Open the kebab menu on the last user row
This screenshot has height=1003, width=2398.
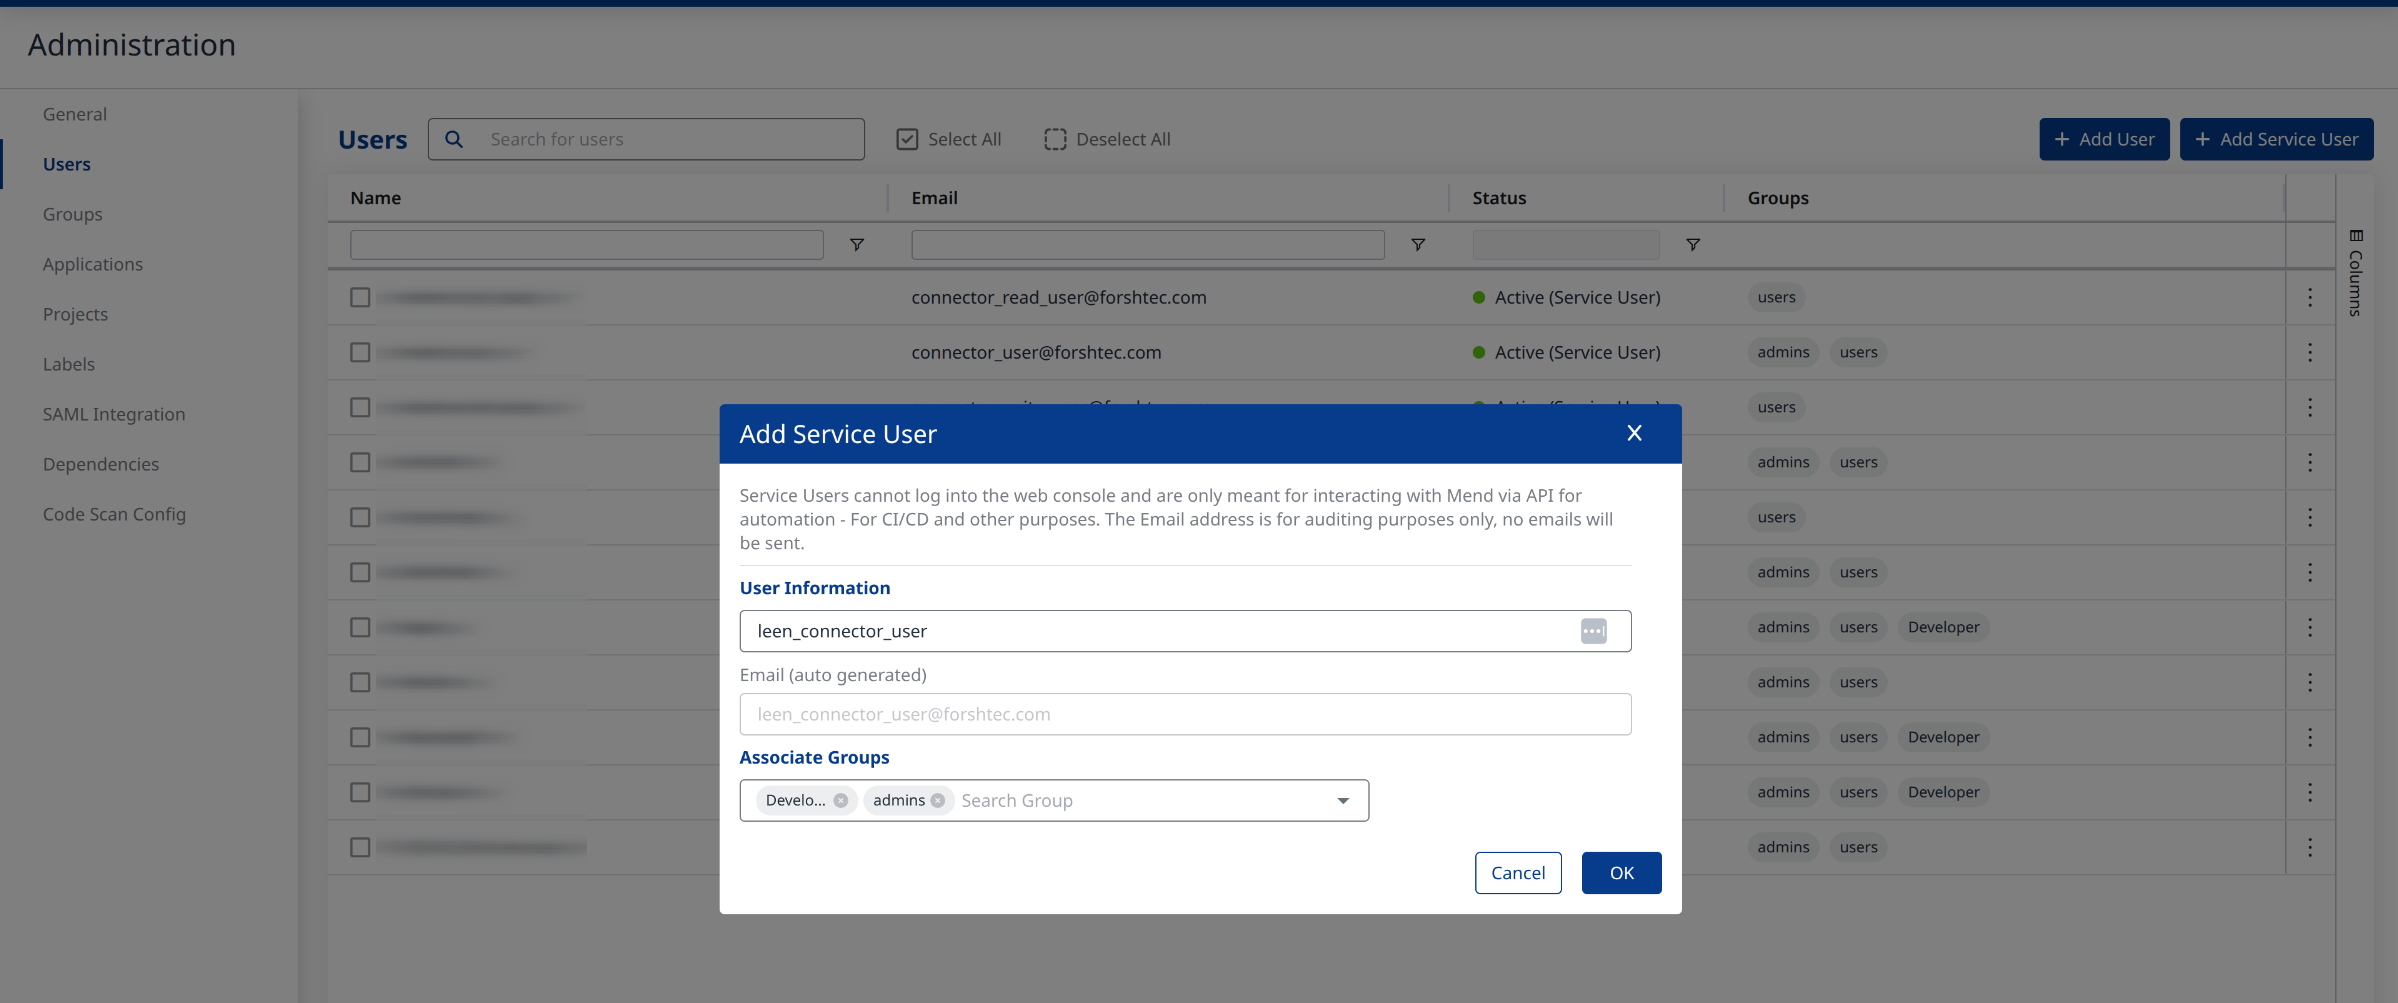(2310, 847)
